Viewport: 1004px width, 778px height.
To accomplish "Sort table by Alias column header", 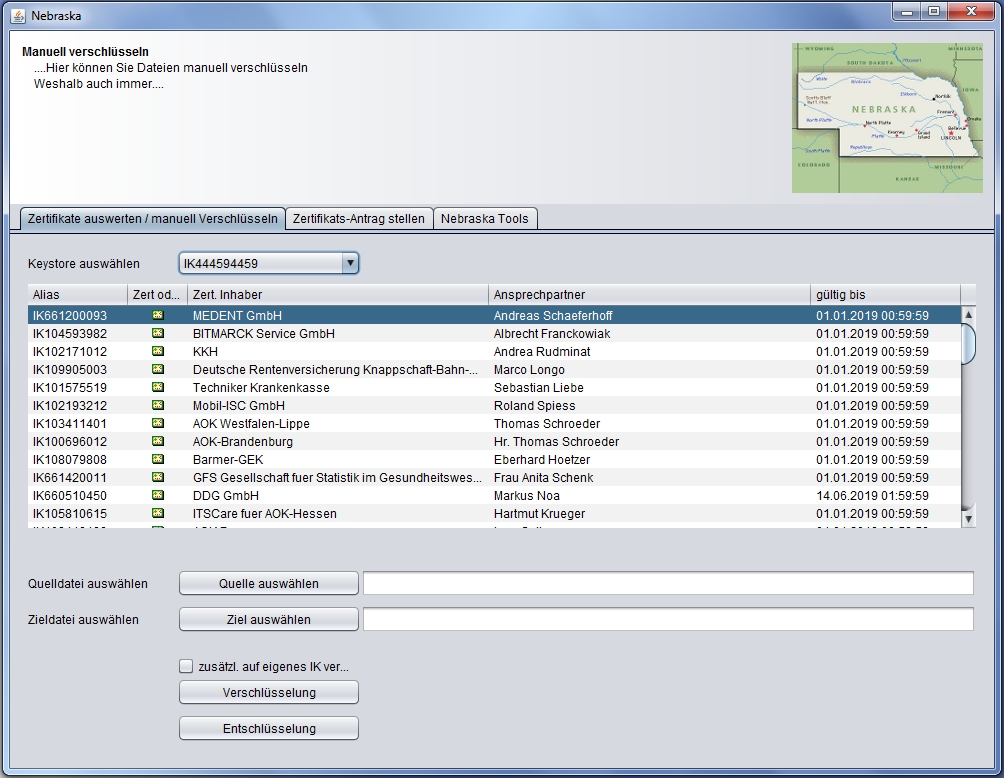I will [x=77, y=295].
